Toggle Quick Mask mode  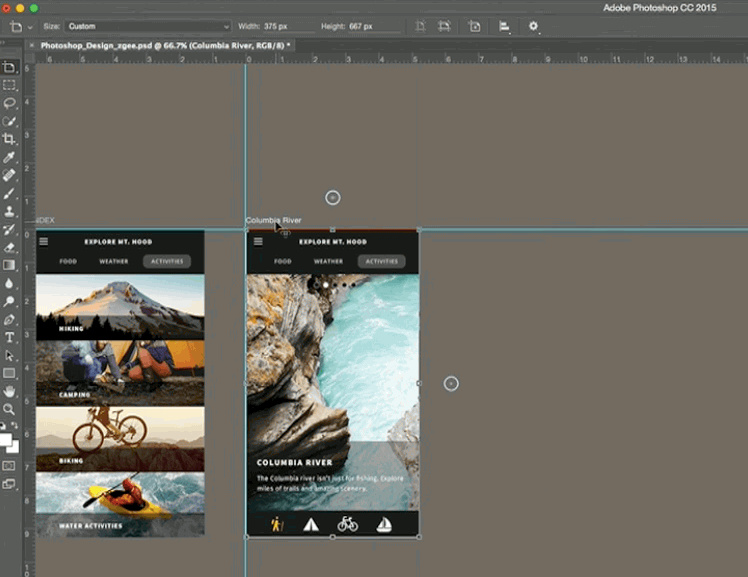point(10,465)
